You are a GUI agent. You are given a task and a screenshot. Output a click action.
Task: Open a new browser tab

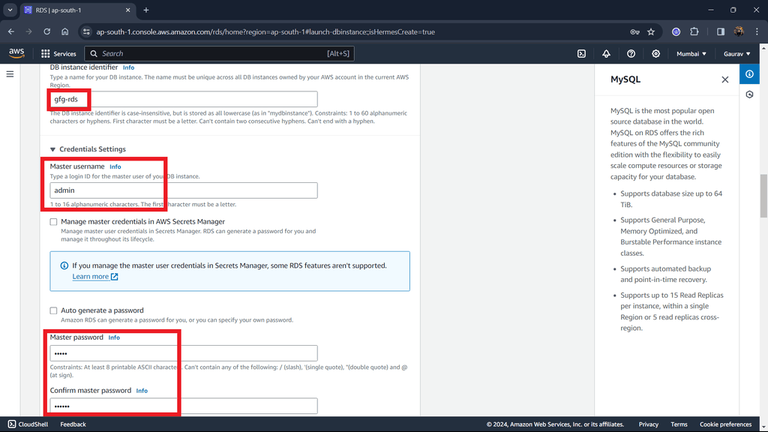click(146, 10)
